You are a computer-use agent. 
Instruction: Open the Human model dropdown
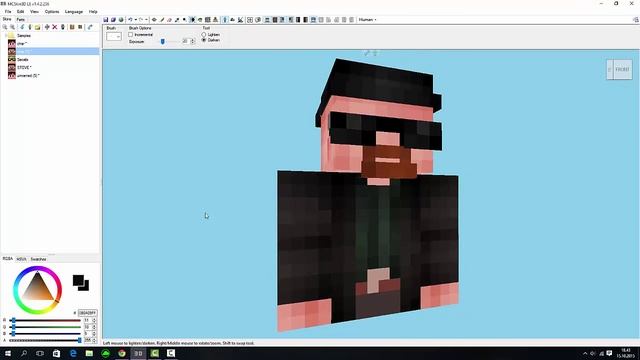367,20
